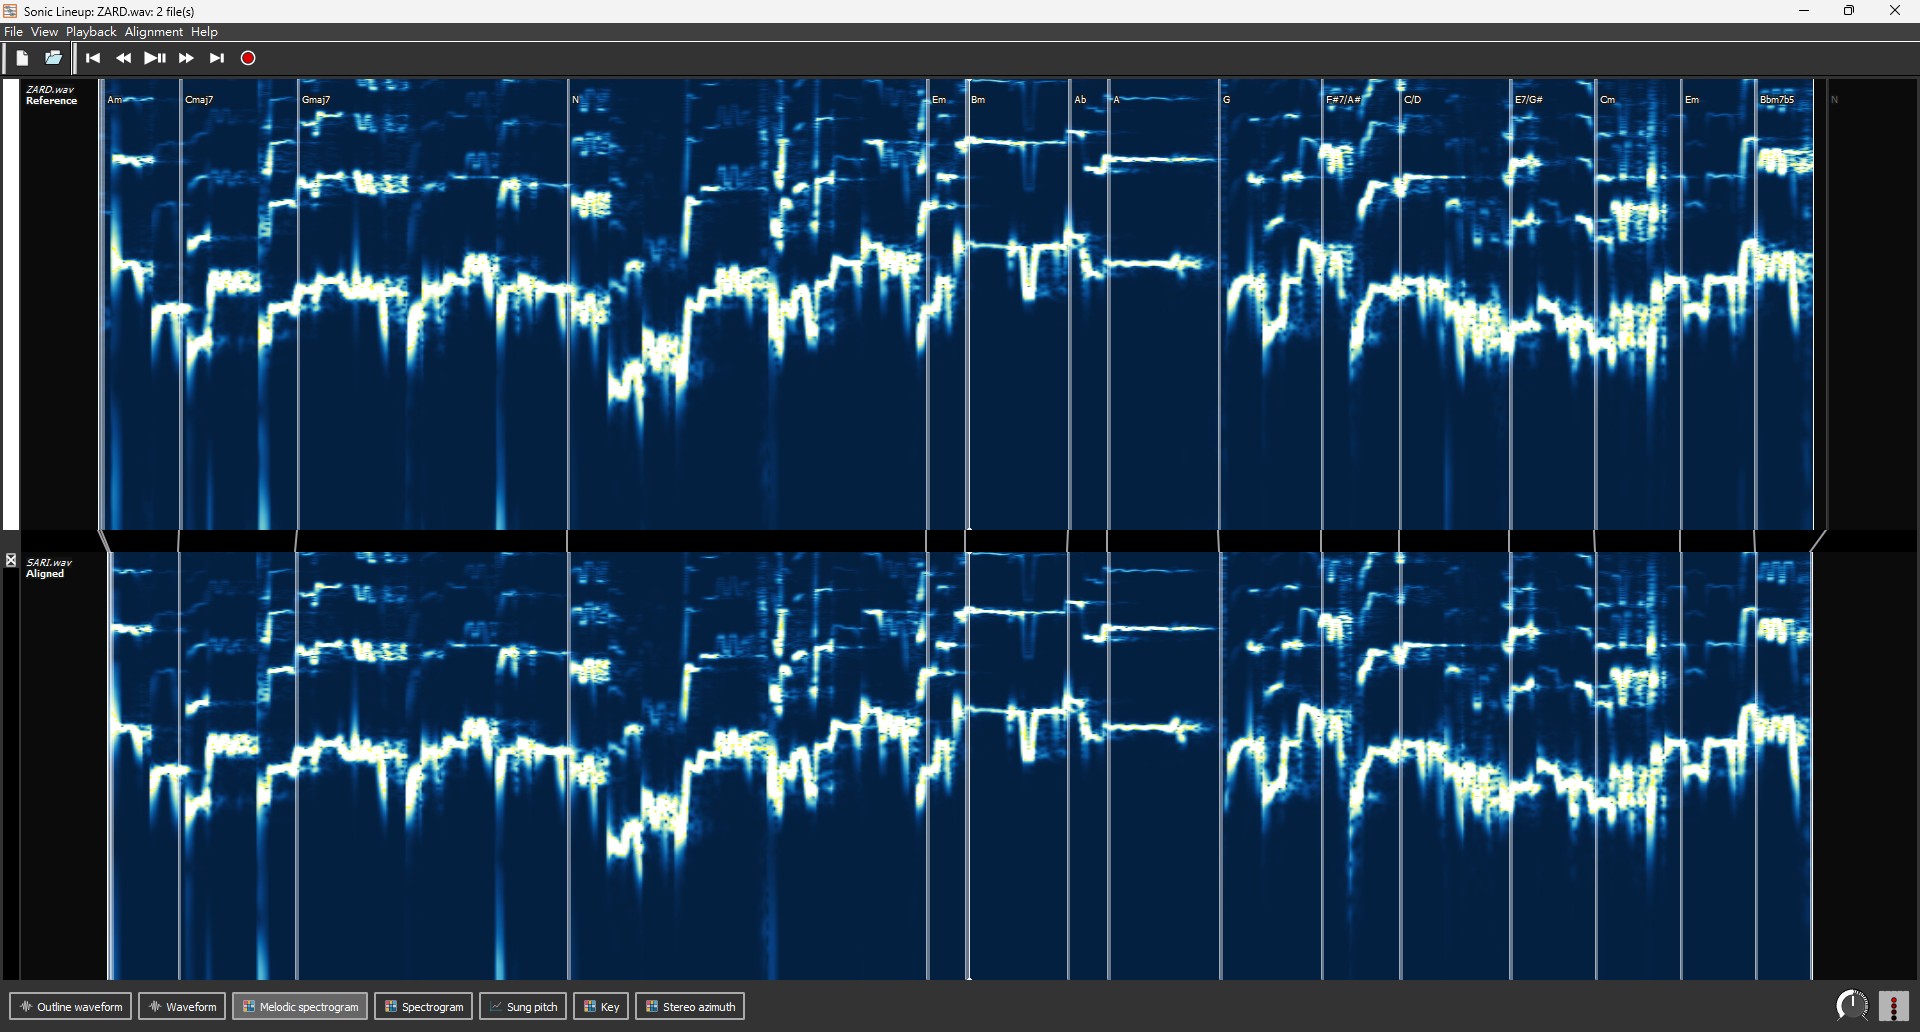Viewport: 1920px width, 1032px height.
Task: Click the fast forward button
Action: (x=186, y=58)
